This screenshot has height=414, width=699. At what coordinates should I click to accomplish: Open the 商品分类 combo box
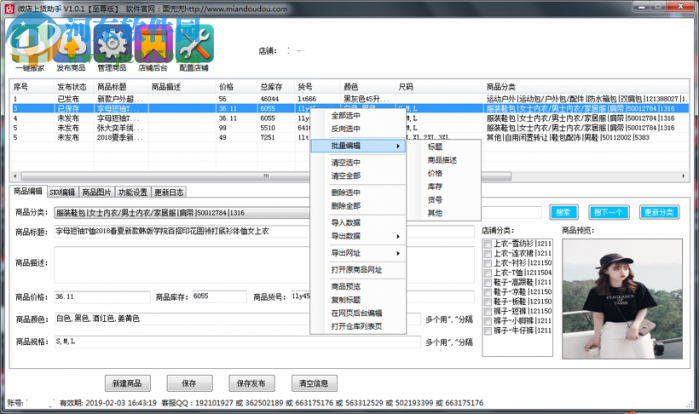click(x=298, y=212)
